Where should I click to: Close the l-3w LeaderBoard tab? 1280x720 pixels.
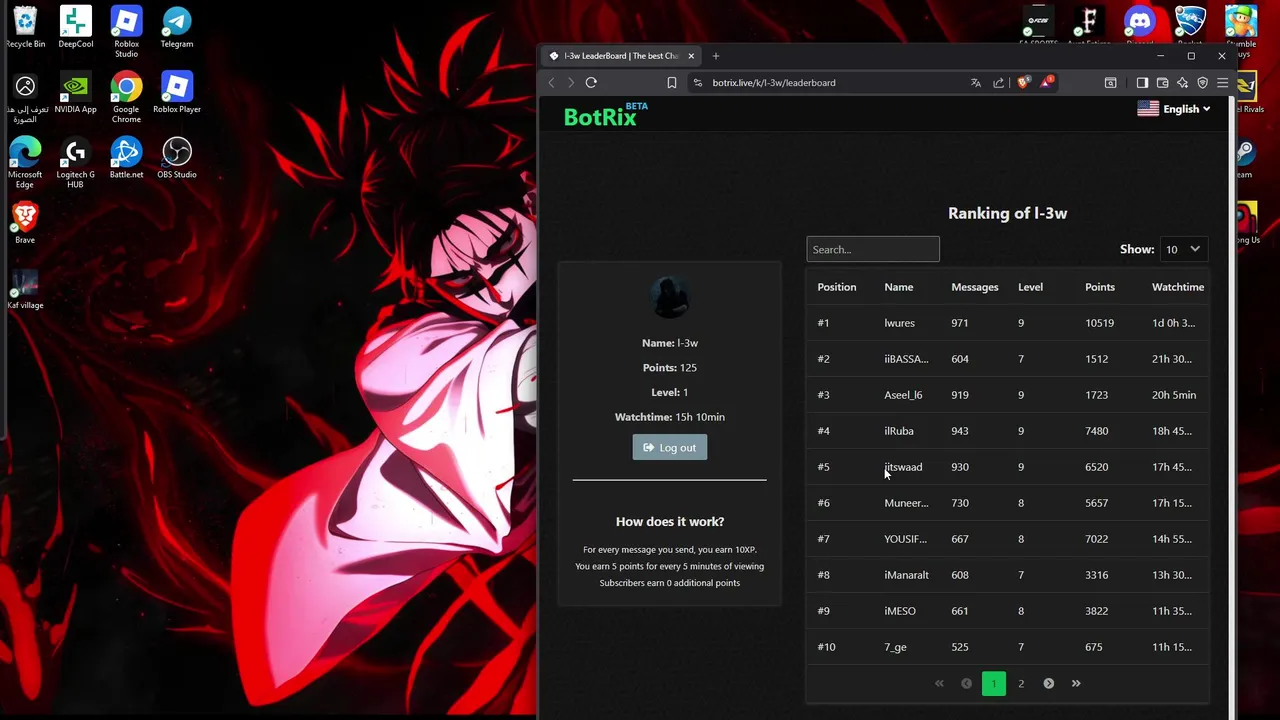[690, 56]
